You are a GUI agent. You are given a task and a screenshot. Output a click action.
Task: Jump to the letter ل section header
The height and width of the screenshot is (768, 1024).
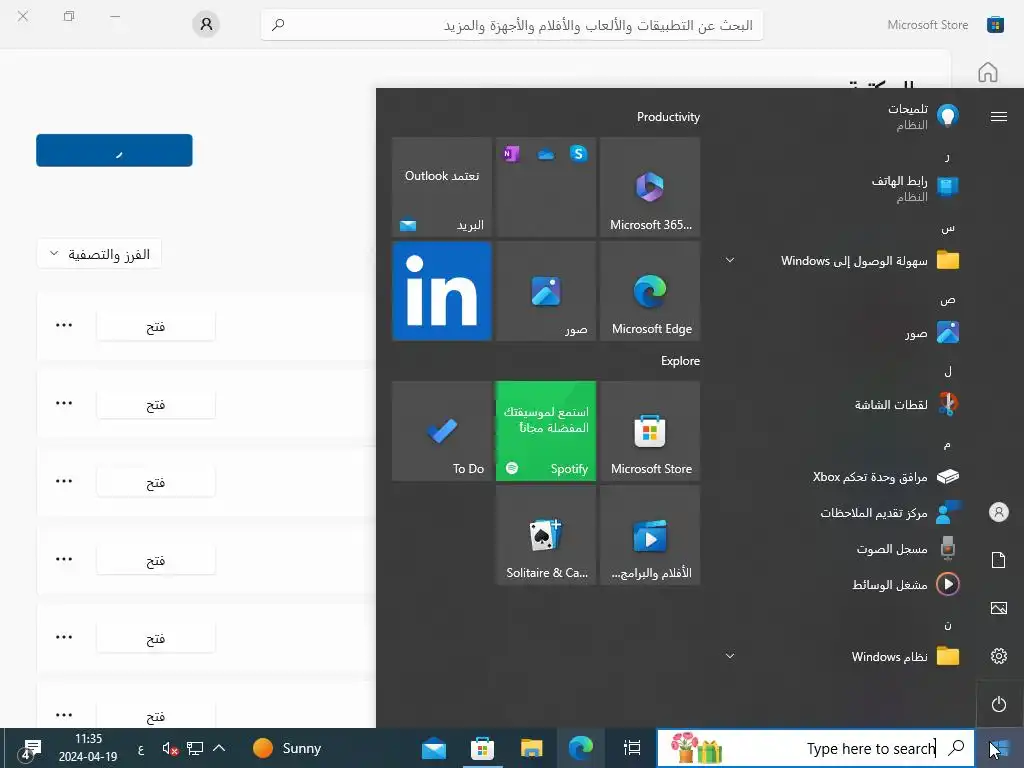(x=947, y=372)
